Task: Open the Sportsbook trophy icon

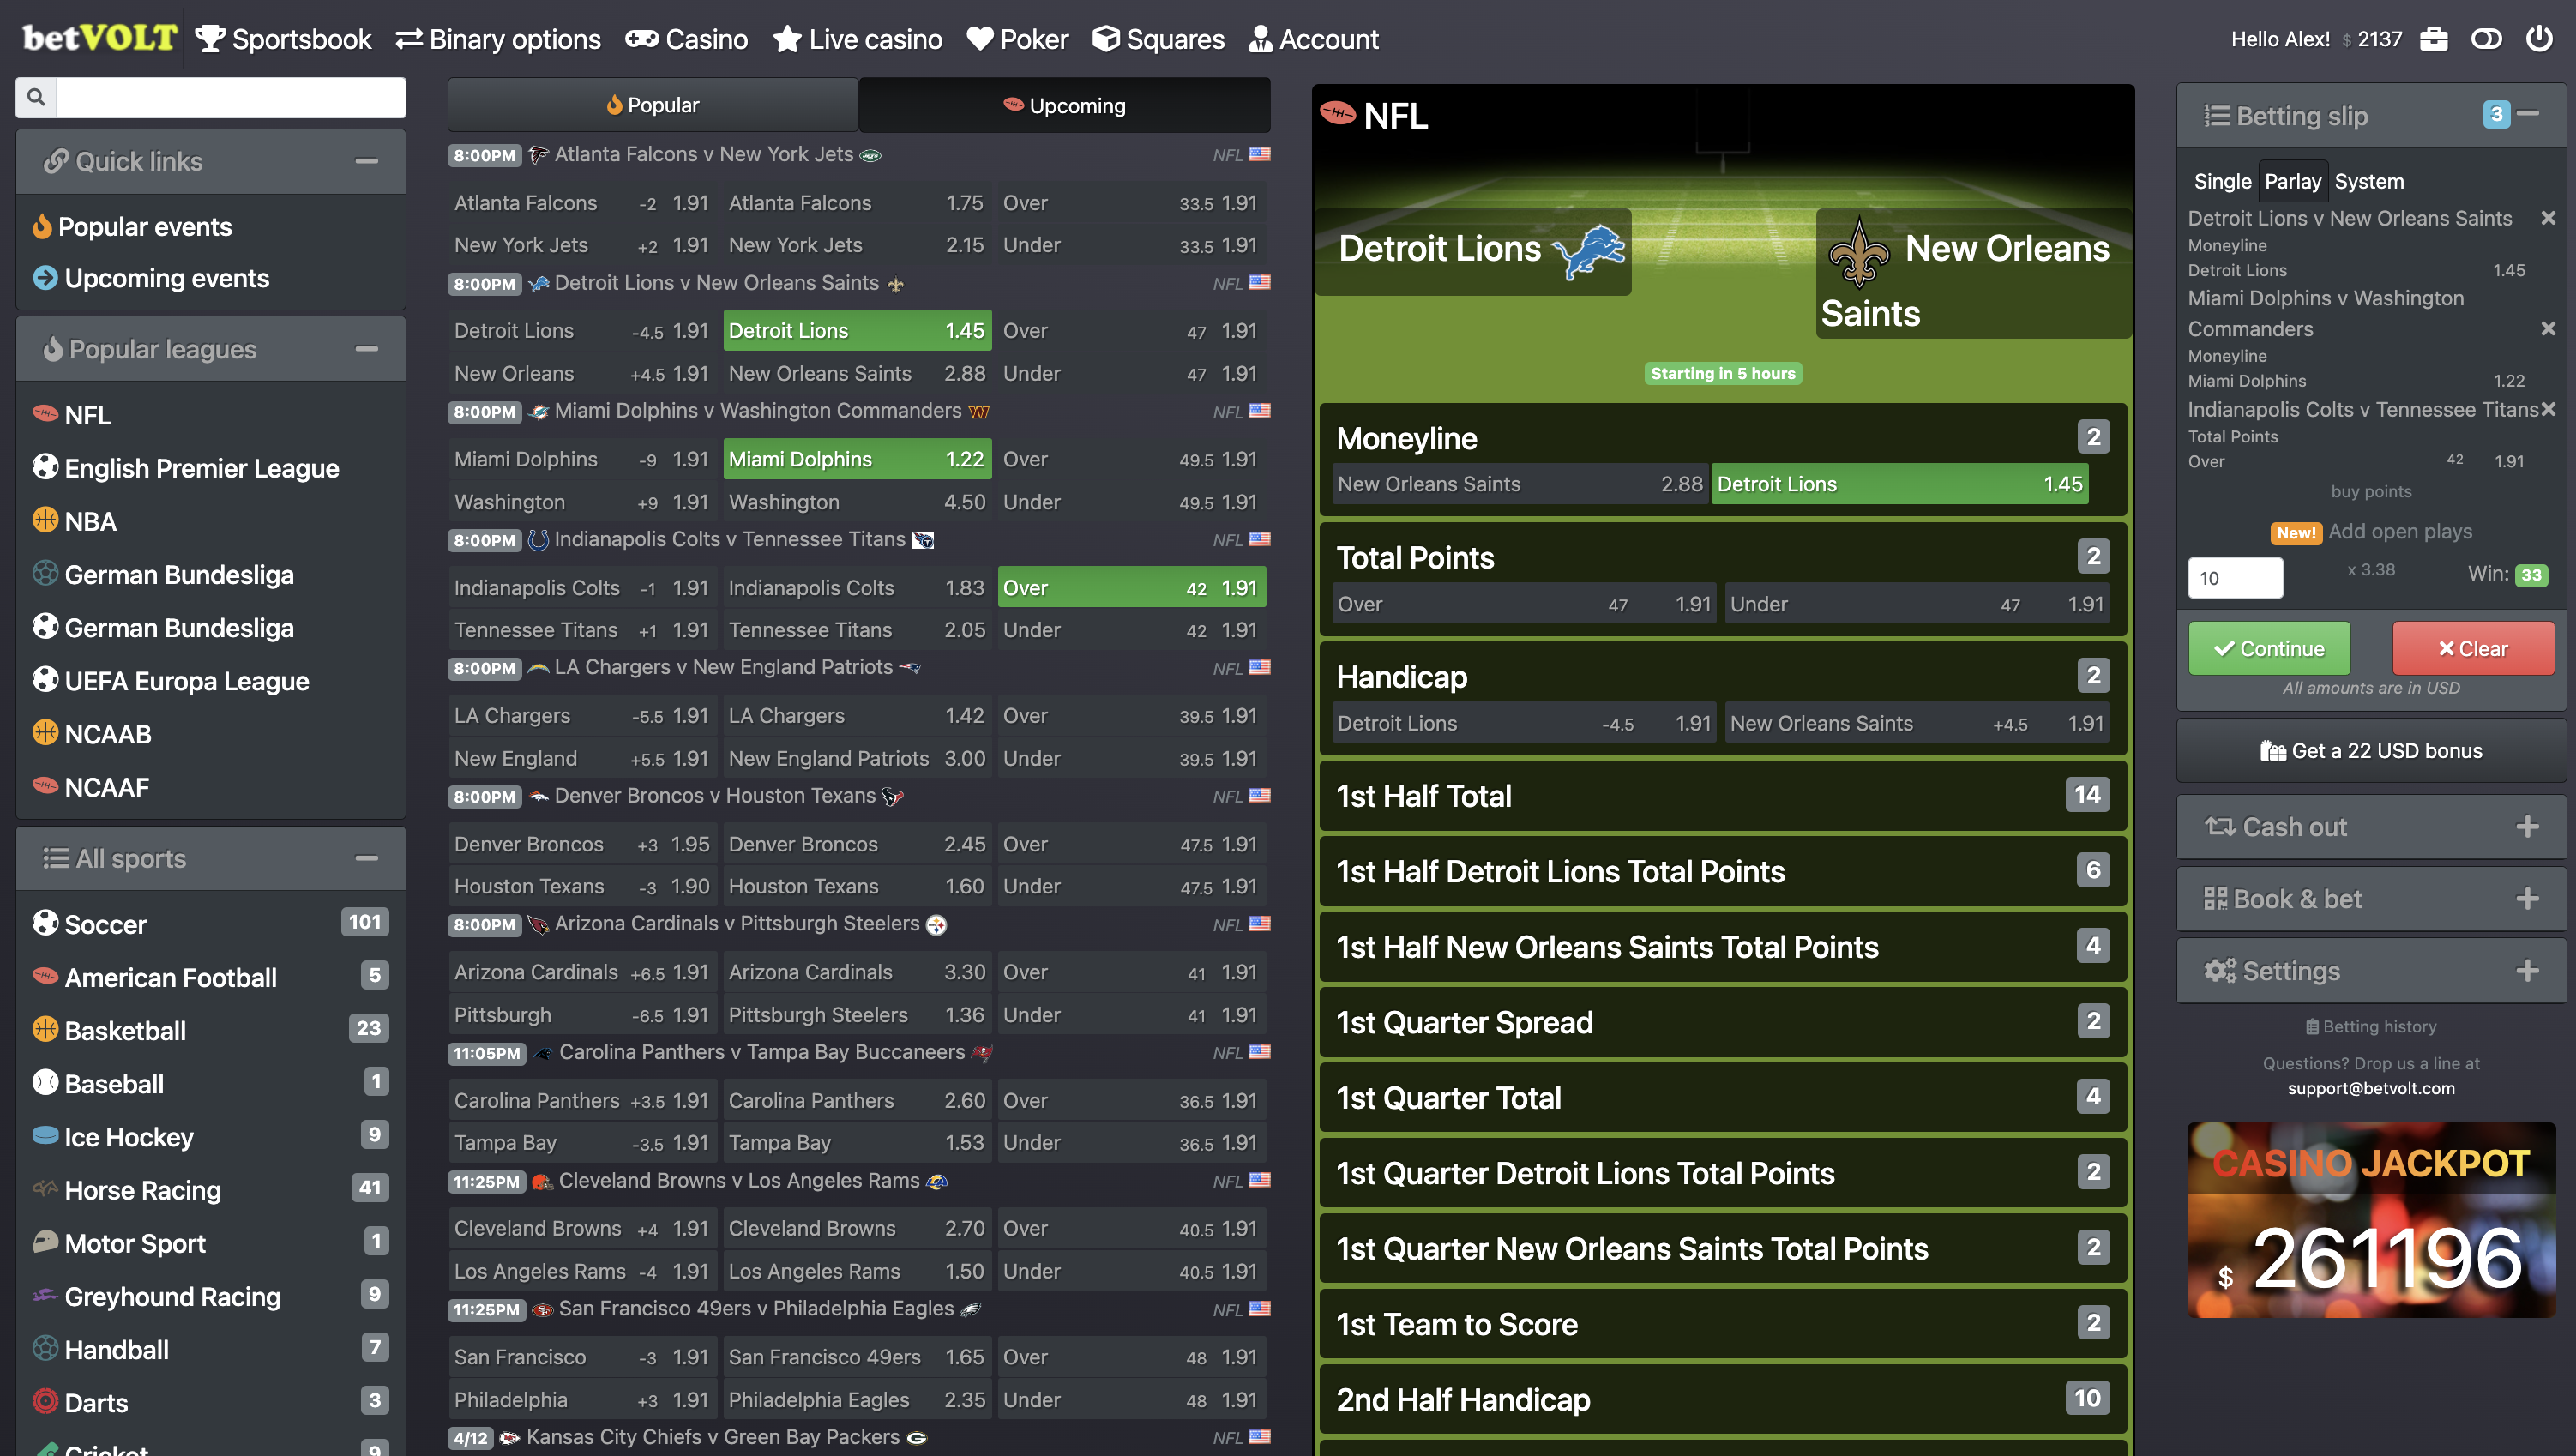Action: pos(211,39)
